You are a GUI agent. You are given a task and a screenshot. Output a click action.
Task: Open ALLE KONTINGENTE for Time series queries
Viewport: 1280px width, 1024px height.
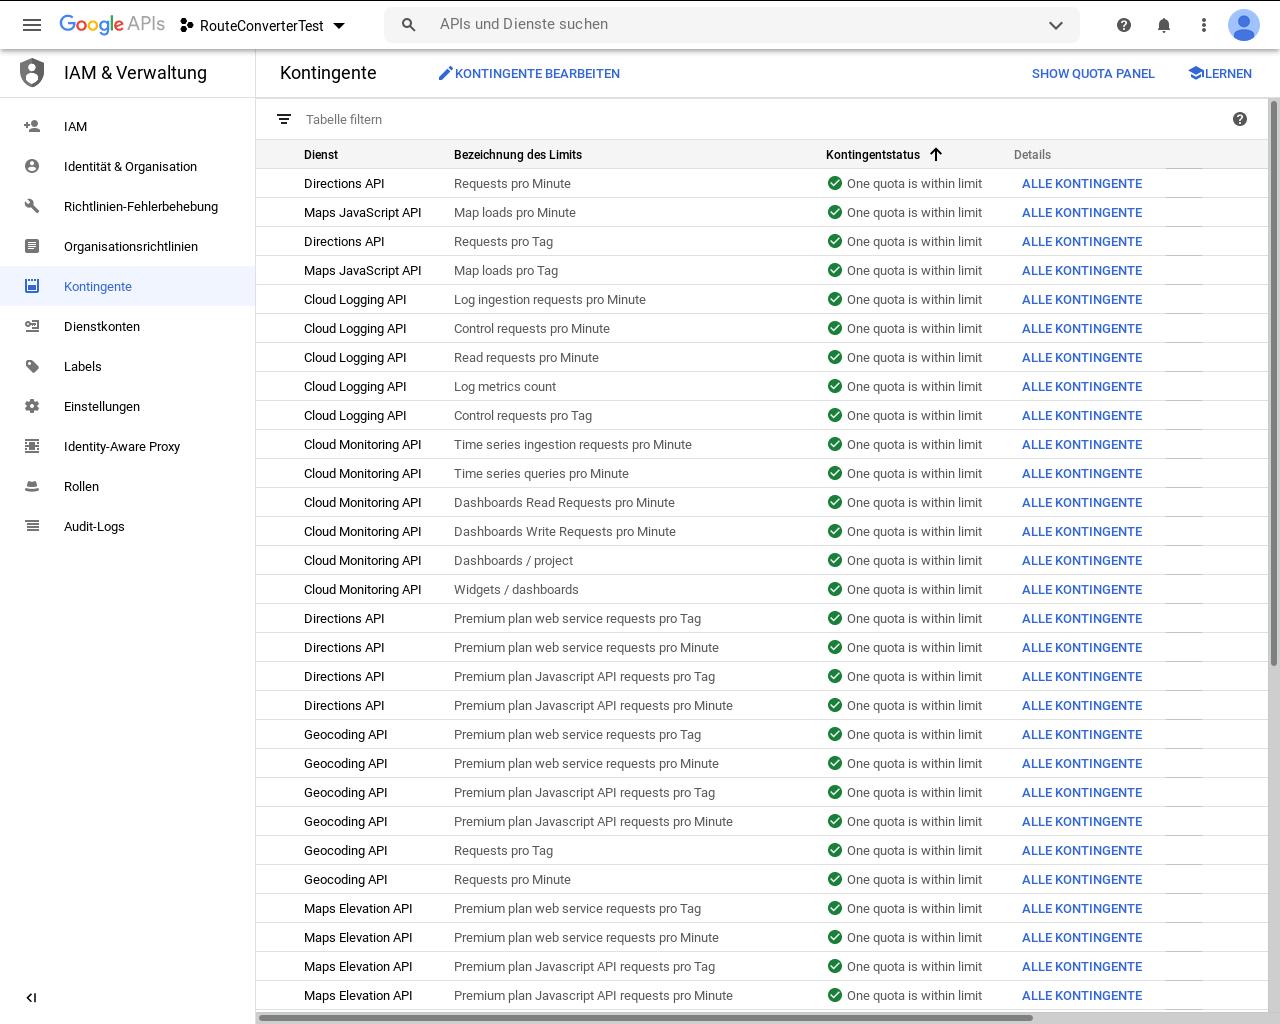1082,474
